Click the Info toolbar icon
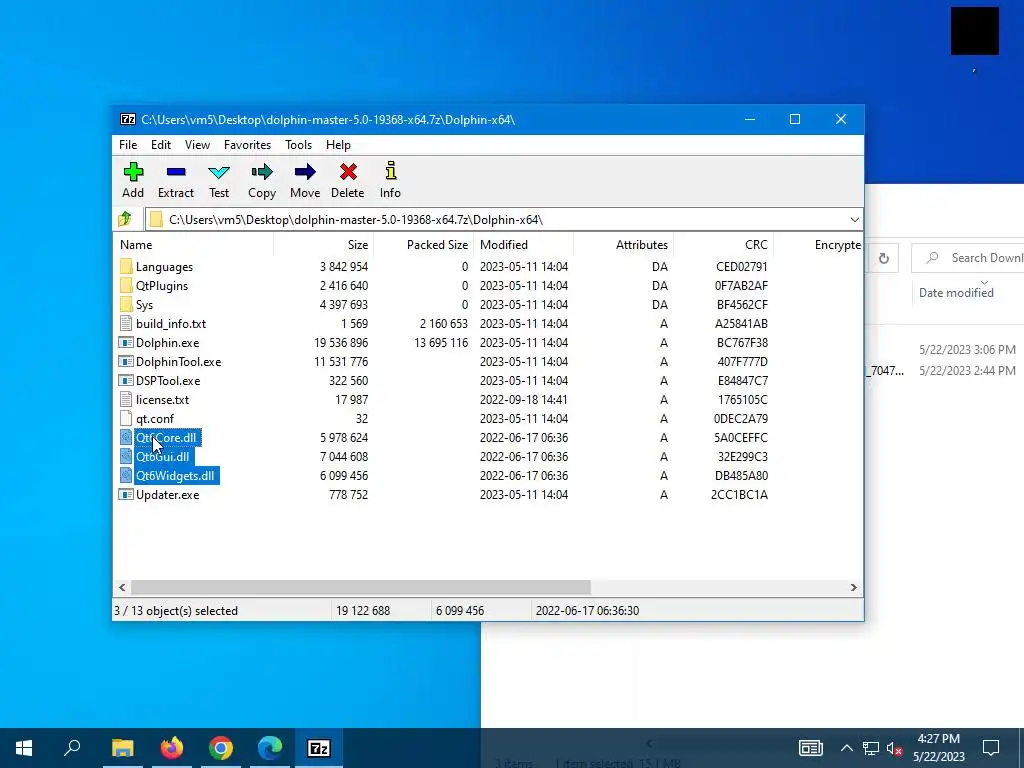Viewport: 1024px width, 768px height. [391, 171]
